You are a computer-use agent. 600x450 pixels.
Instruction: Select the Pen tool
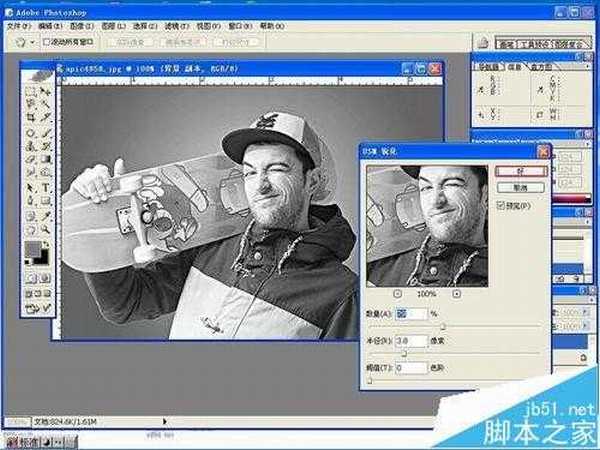(31, 201)
